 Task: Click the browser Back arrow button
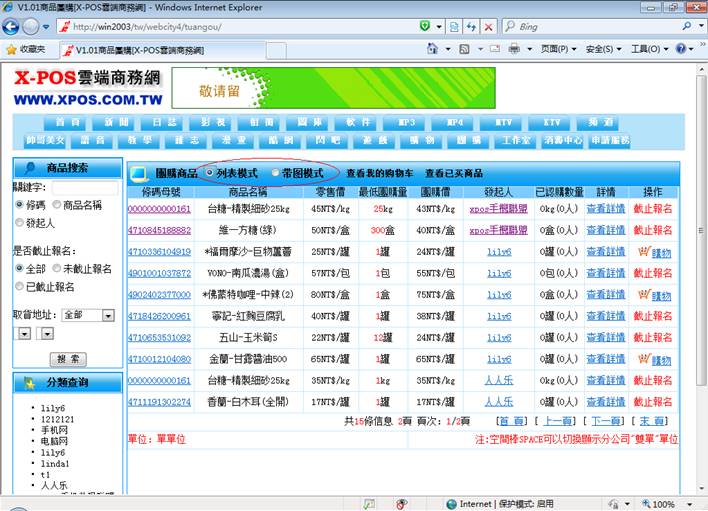(13, 26)
